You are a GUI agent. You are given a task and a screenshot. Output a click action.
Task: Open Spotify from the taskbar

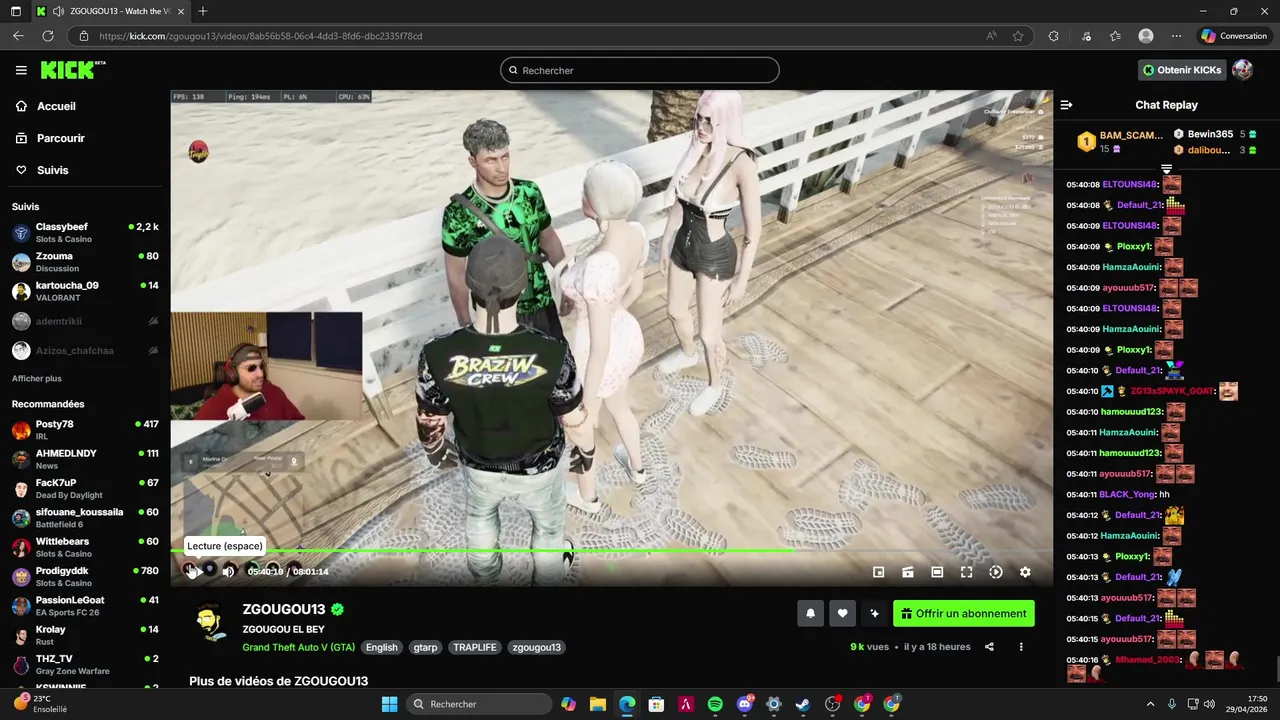pos(715,704)
